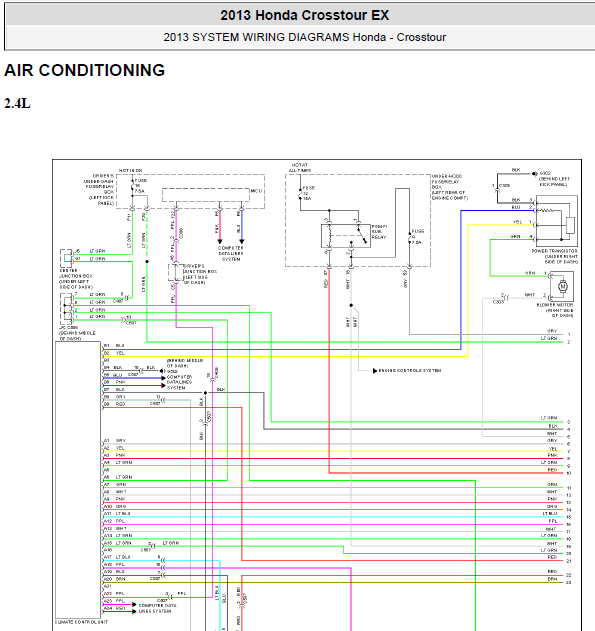
Task: Select the blue arrow below MICU
Action: coord(242,241)
